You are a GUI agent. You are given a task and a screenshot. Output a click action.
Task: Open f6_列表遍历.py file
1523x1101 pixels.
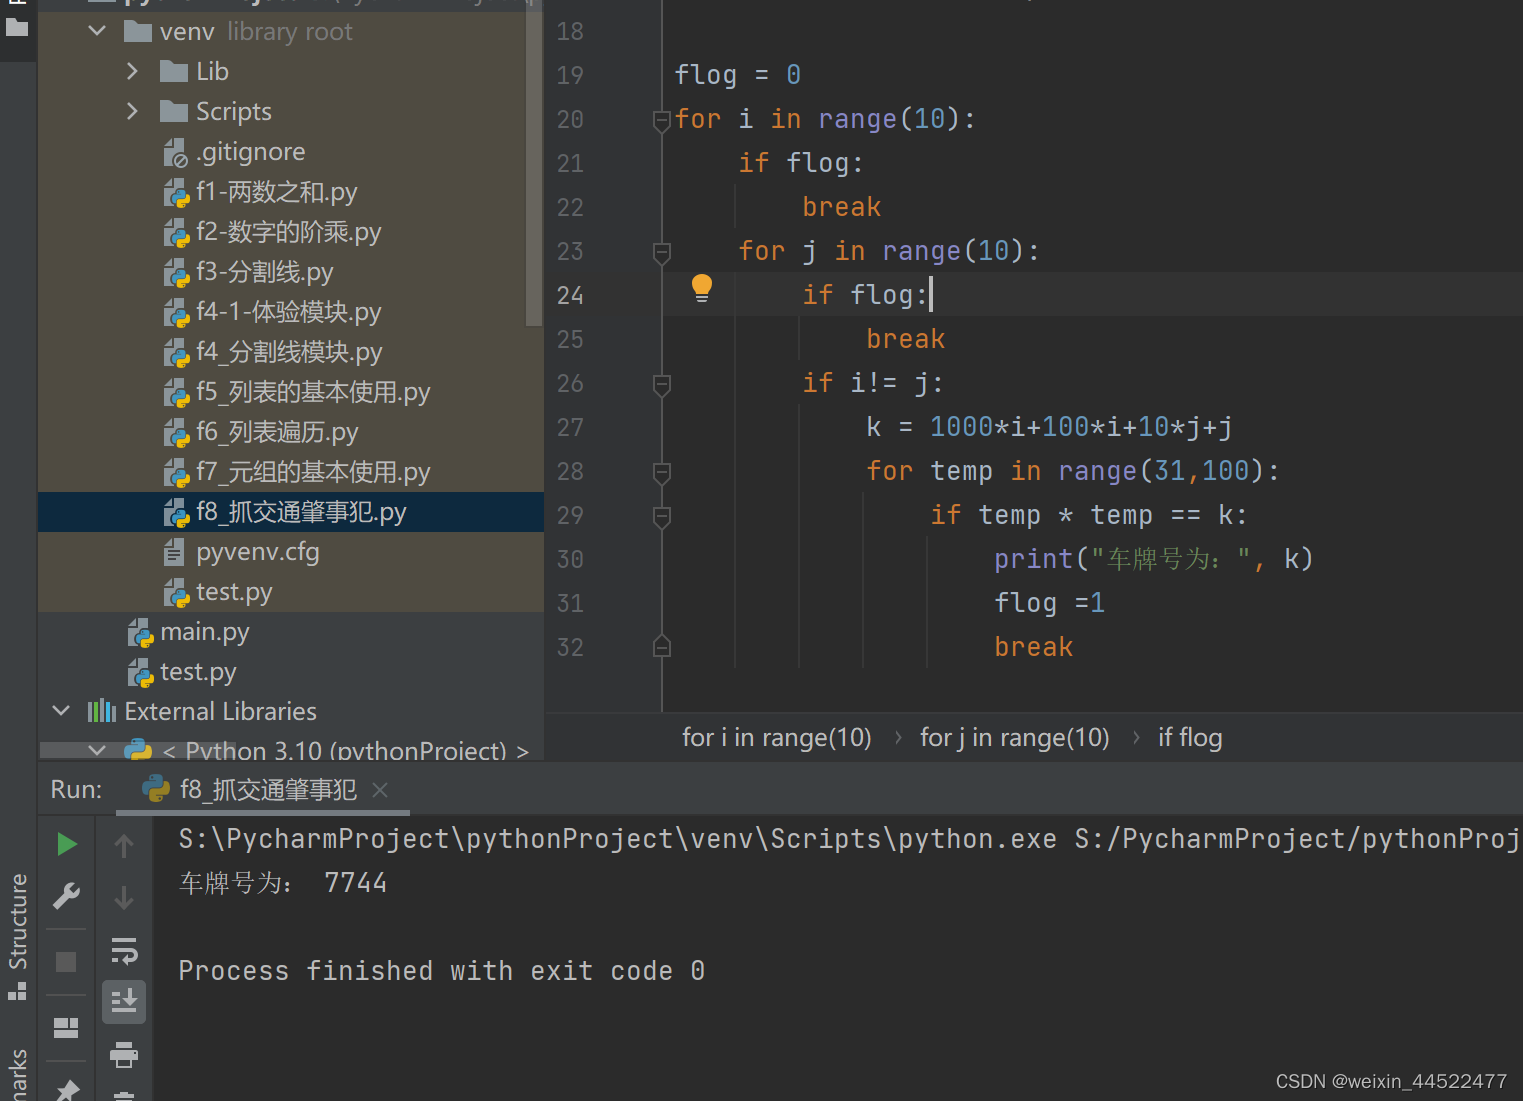pyautogui.click(x=277, y=432)
